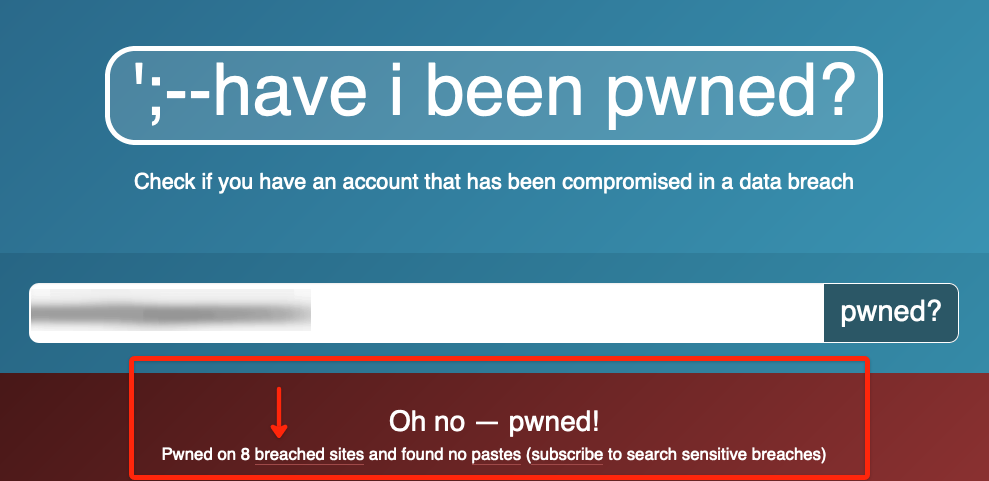This screenshot has width=989, height=481.
Task: Click the red downward arrow annotation
Action: pyautogui.click(x=279, y=414)
